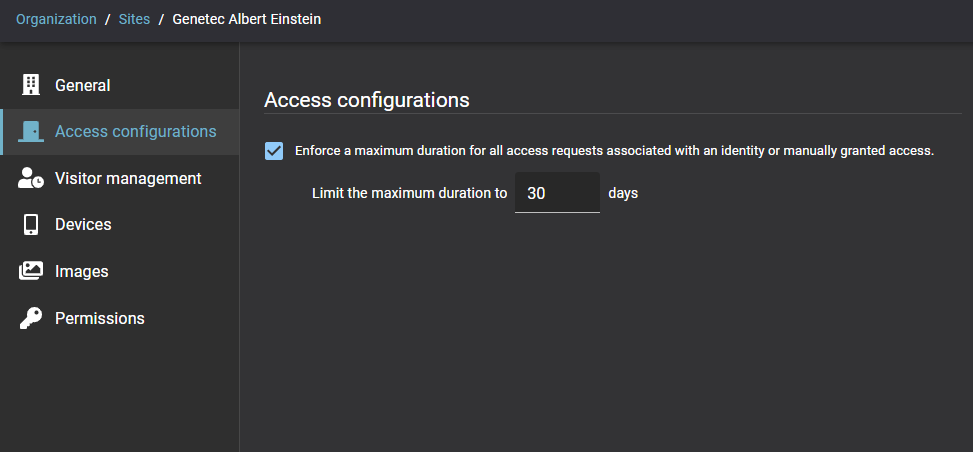Image resolution: width=973 pixels, height=452 pixels.
Task: Click the "Limit the maximum duration to" label
Action: (410, 193)
